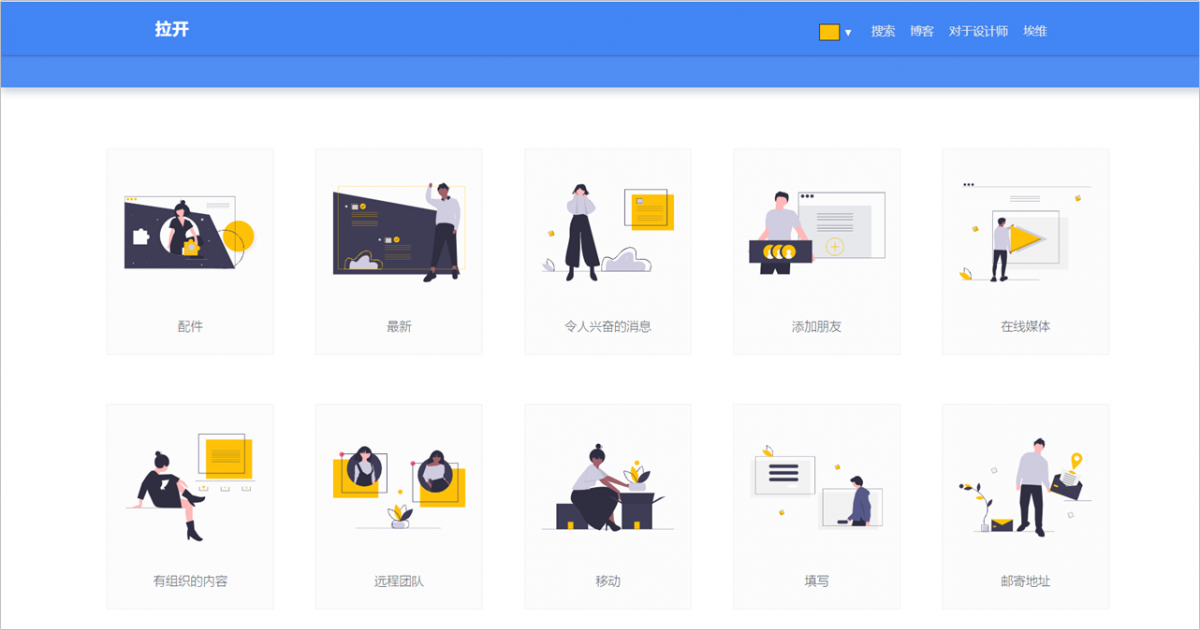Click the 移动 caption text
This screenshot has height=630, width=1200.
click(x=607, y=579)
